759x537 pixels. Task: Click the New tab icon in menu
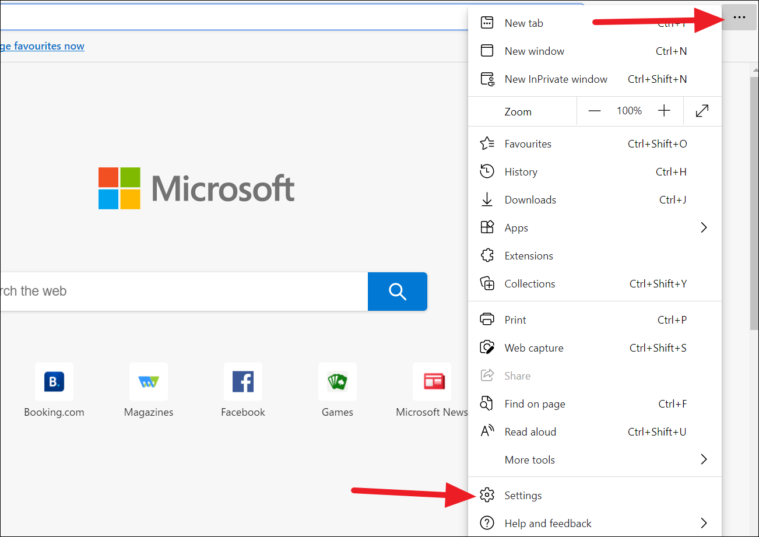pos(487,23)
